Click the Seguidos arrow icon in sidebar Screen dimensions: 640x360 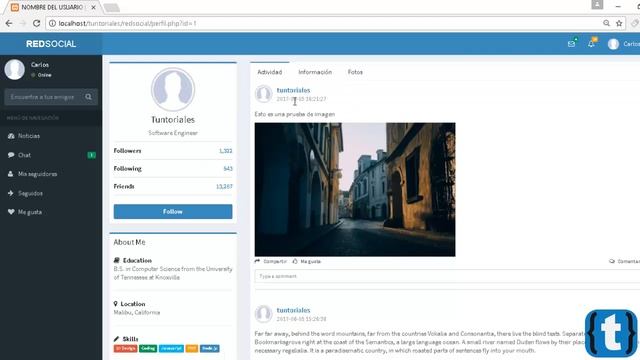[x=11, y=193]
